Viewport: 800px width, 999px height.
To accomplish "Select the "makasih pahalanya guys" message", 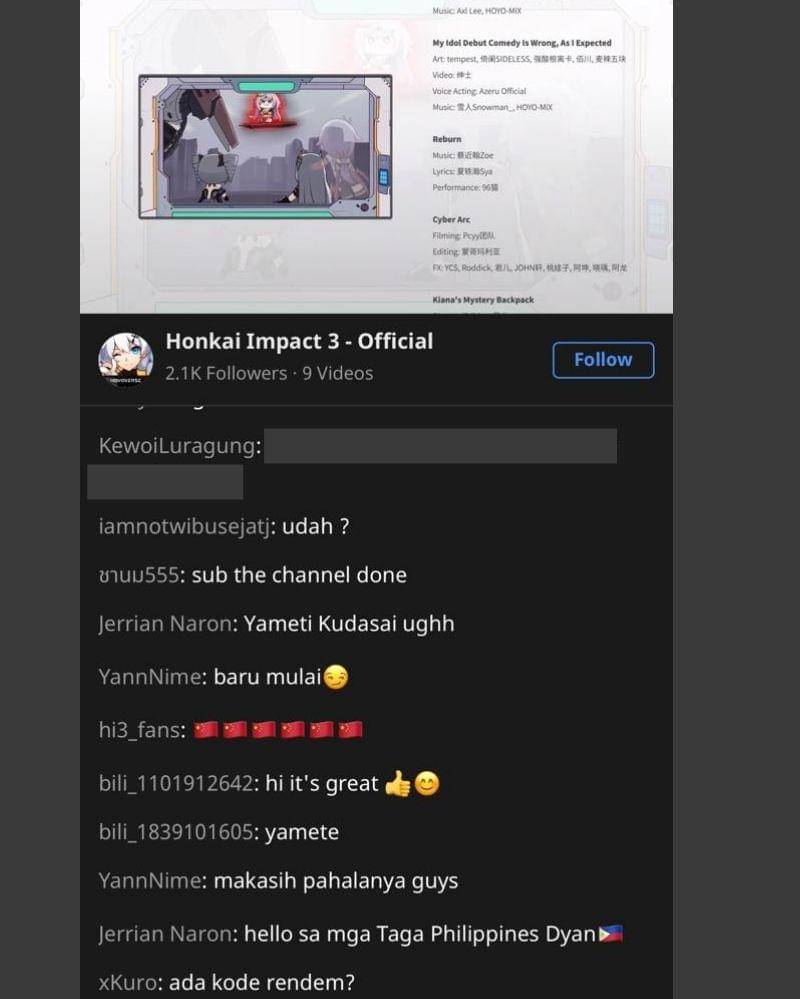I will click(336, 880).
